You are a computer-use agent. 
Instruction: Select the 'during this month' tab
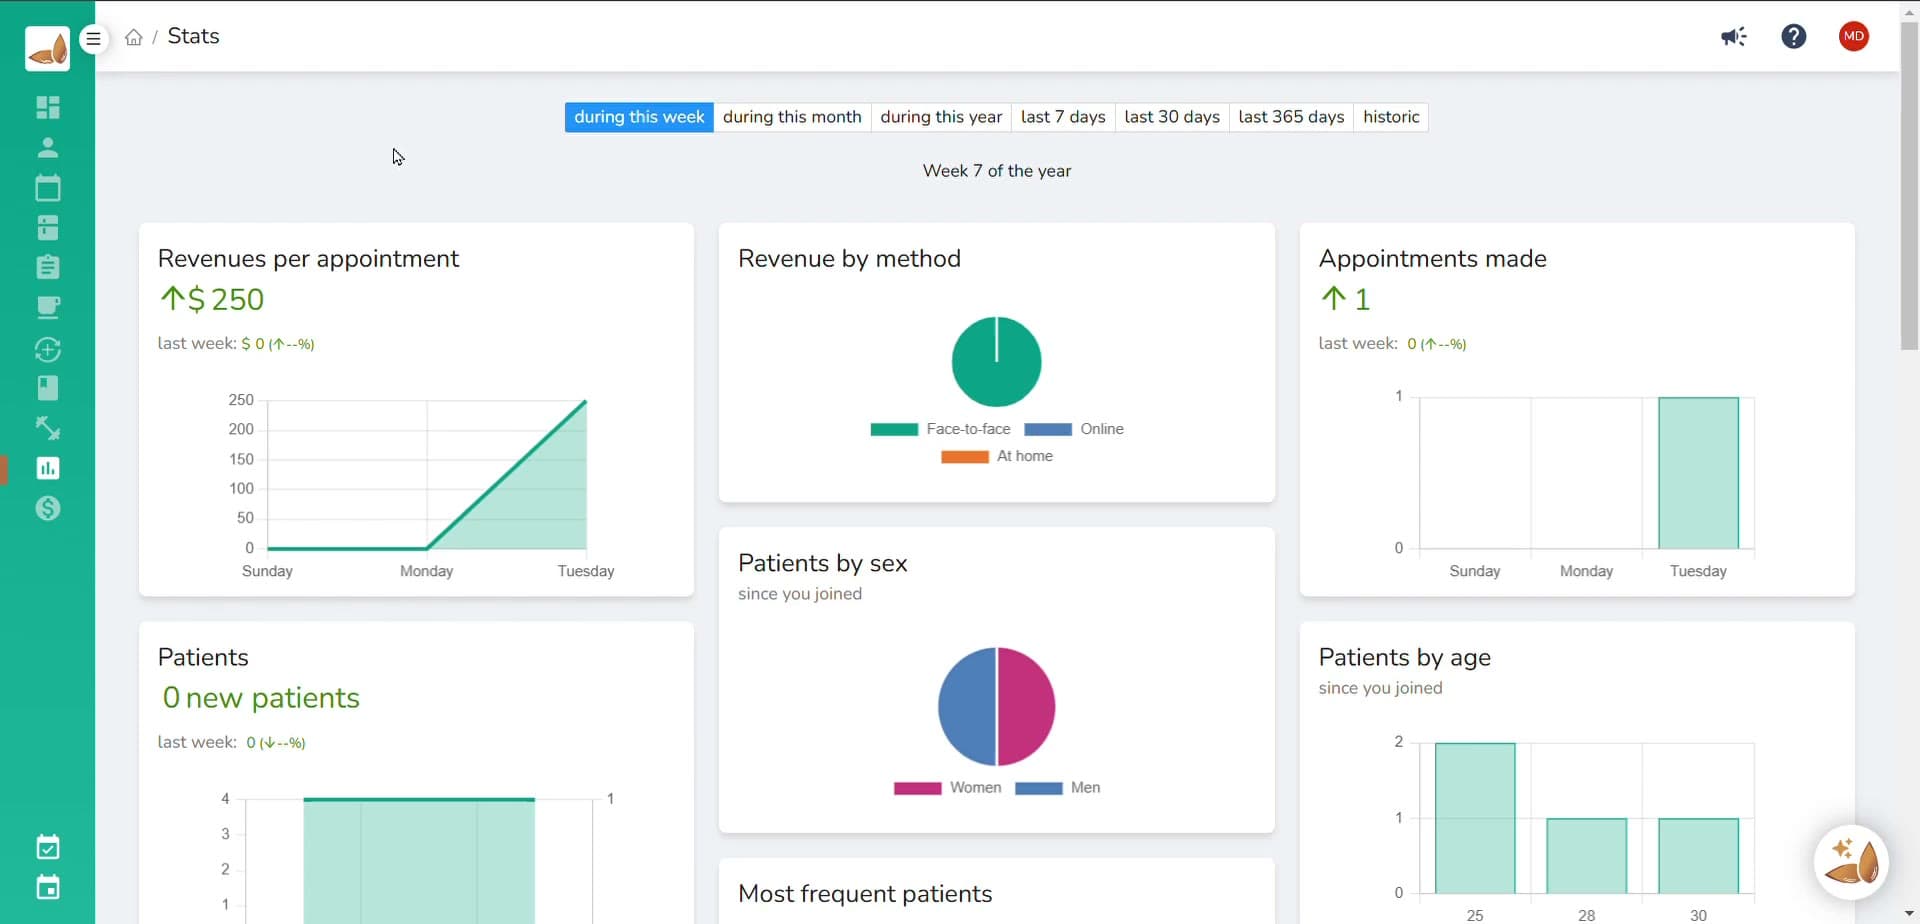[x=791, y=117]
